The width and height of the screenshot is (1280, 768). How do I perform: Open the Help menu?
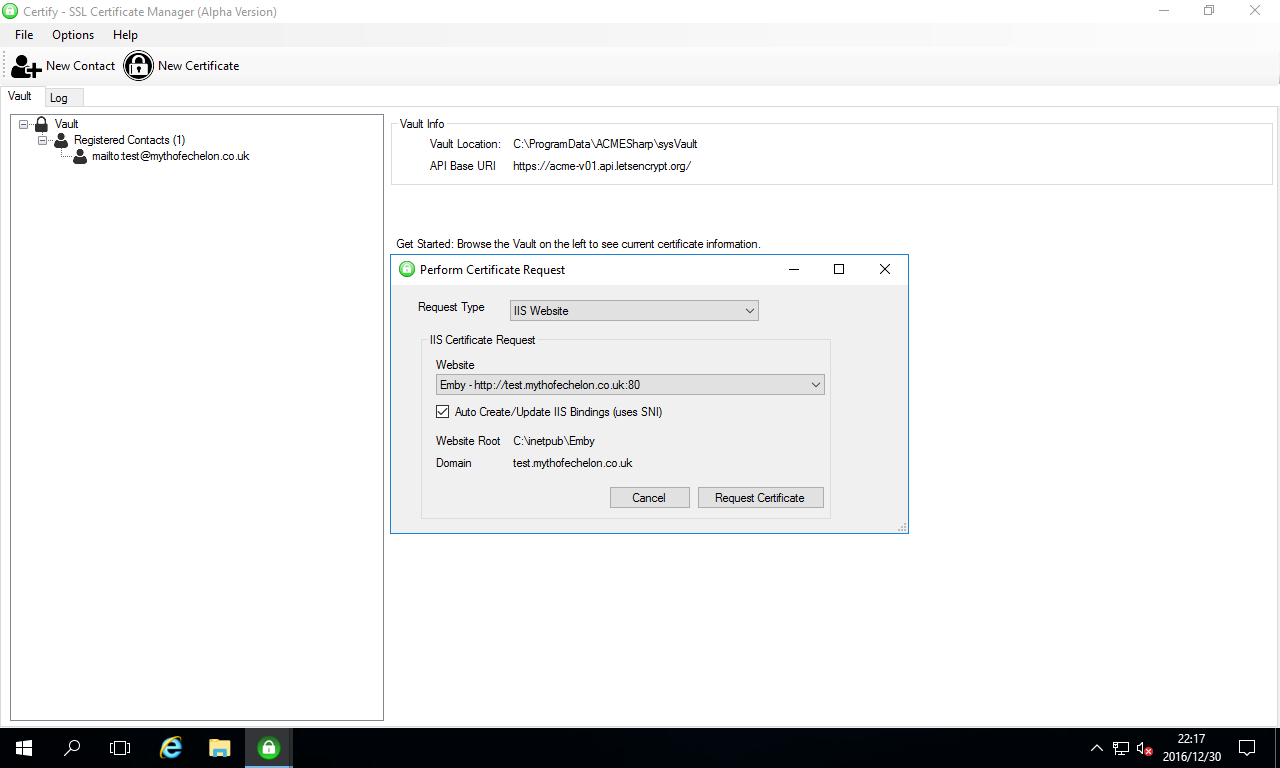125,35
